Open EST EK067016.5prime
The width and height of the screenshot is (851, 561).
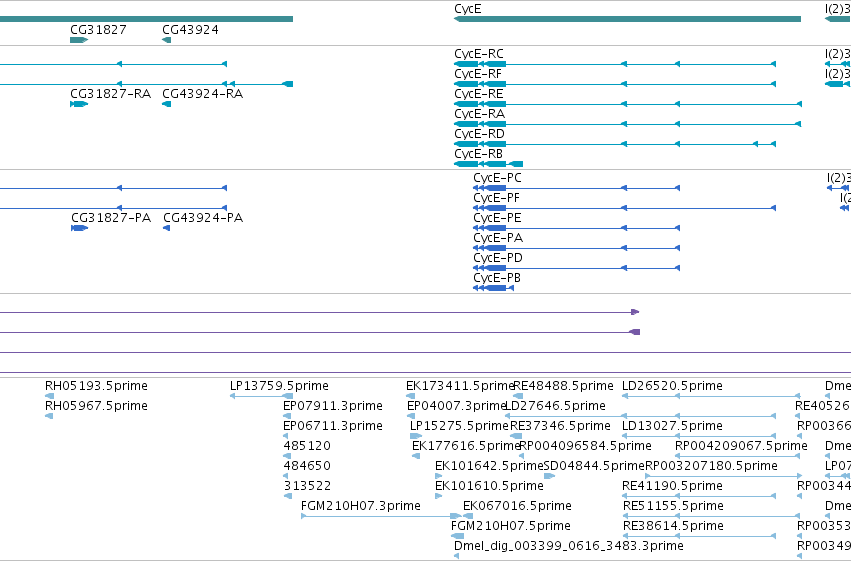pos(517,506)
